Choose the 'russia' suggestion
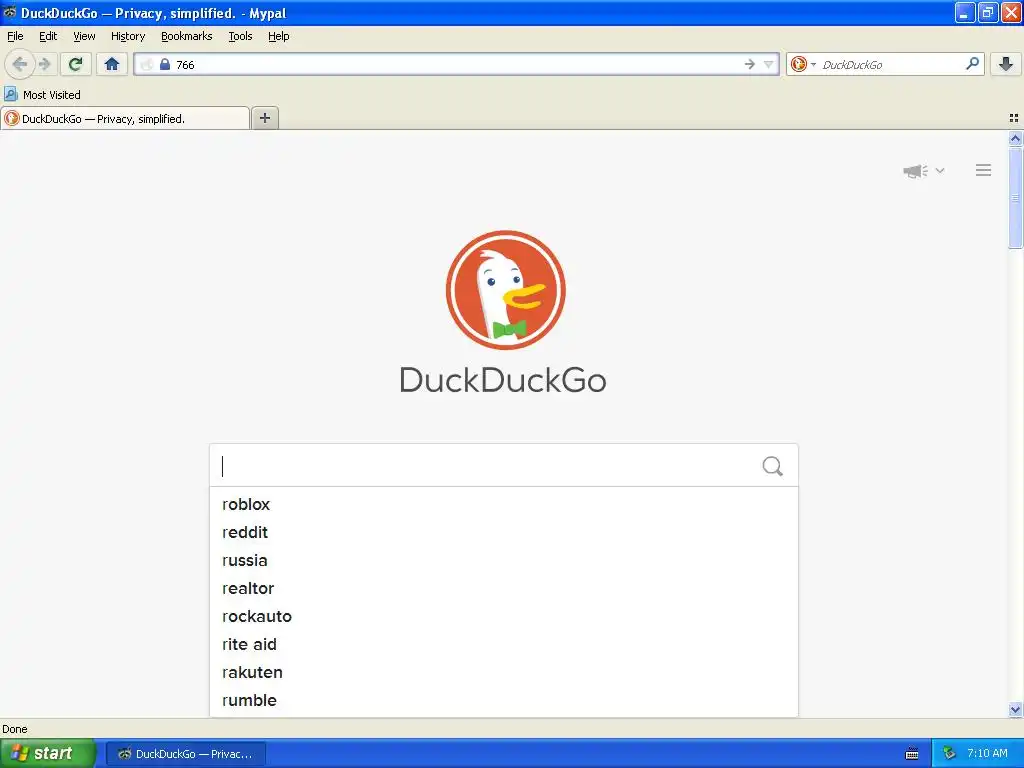This screenshot has height=768, width=1024. (504, 560)
